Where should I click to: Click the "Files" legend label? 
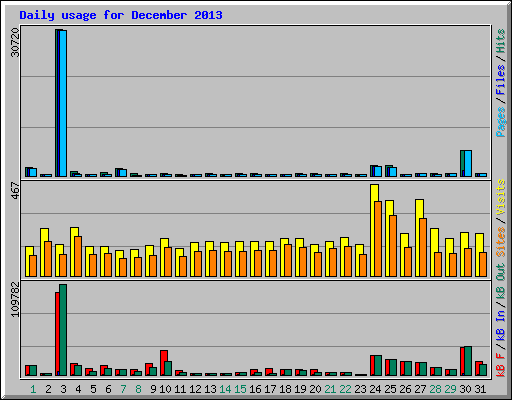500,80
